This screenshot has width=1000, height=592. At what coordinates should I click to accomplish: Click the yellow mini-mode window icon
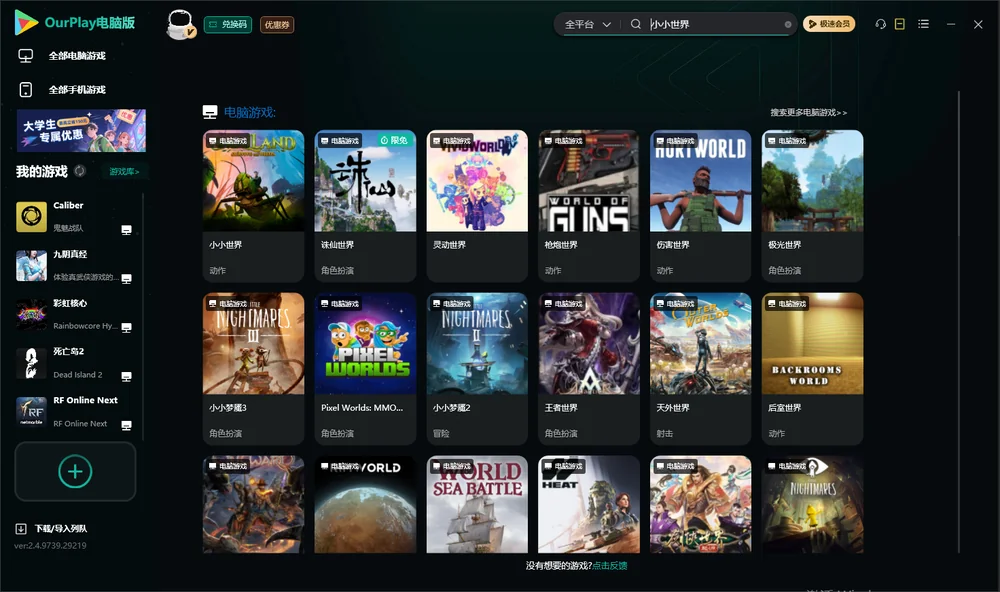click(x=900, y=24)
